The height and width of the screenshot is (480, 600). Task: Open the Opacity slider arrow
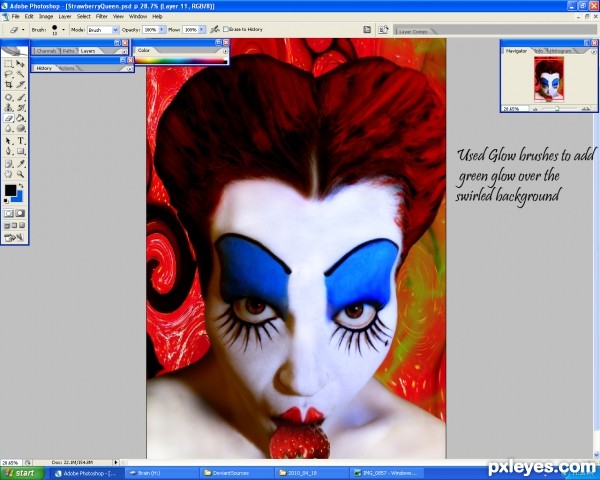162,29
